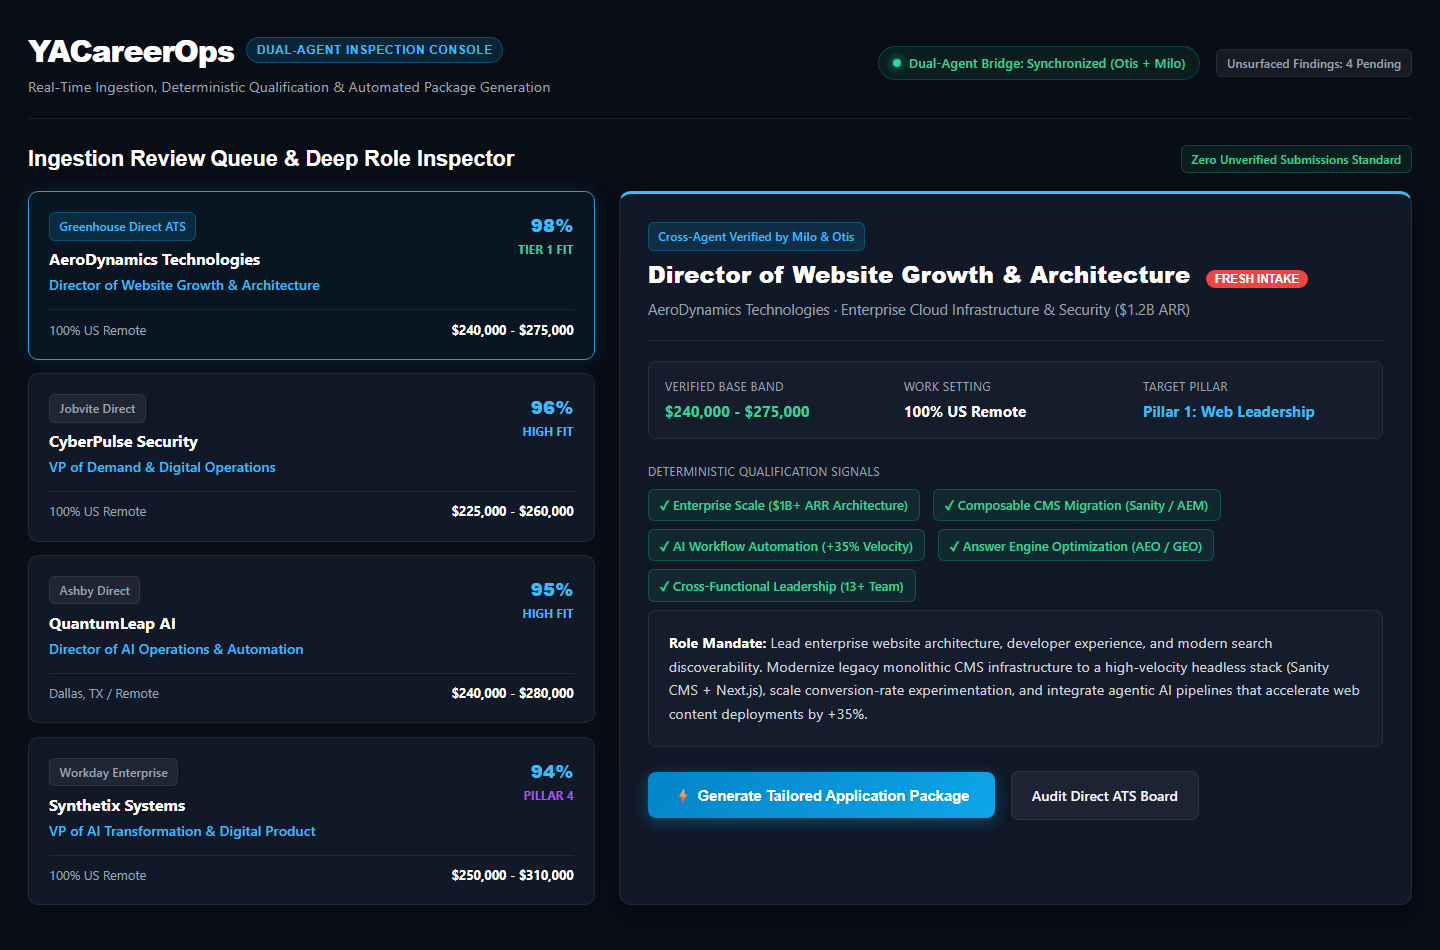Select the Greenhouse Direct ATS source tag
Viewport: 1440px width, 950px height.
122,227
